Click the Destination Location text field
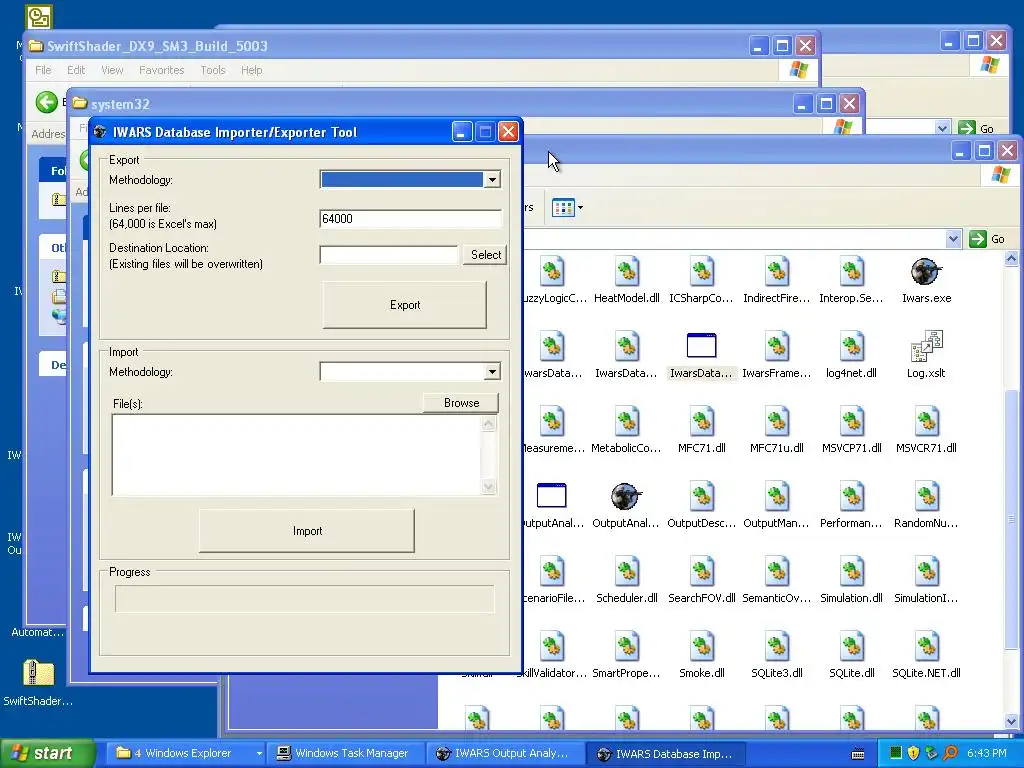The height and width of the screenshot is (768, 1024). (389, 255)
